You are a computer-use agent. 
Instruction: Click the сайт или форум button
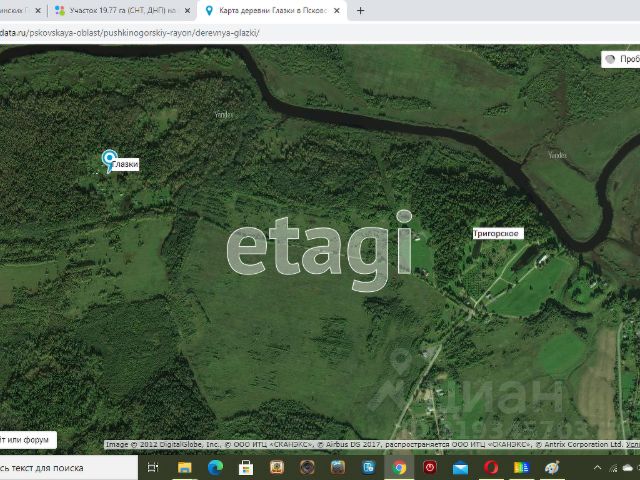28,440
